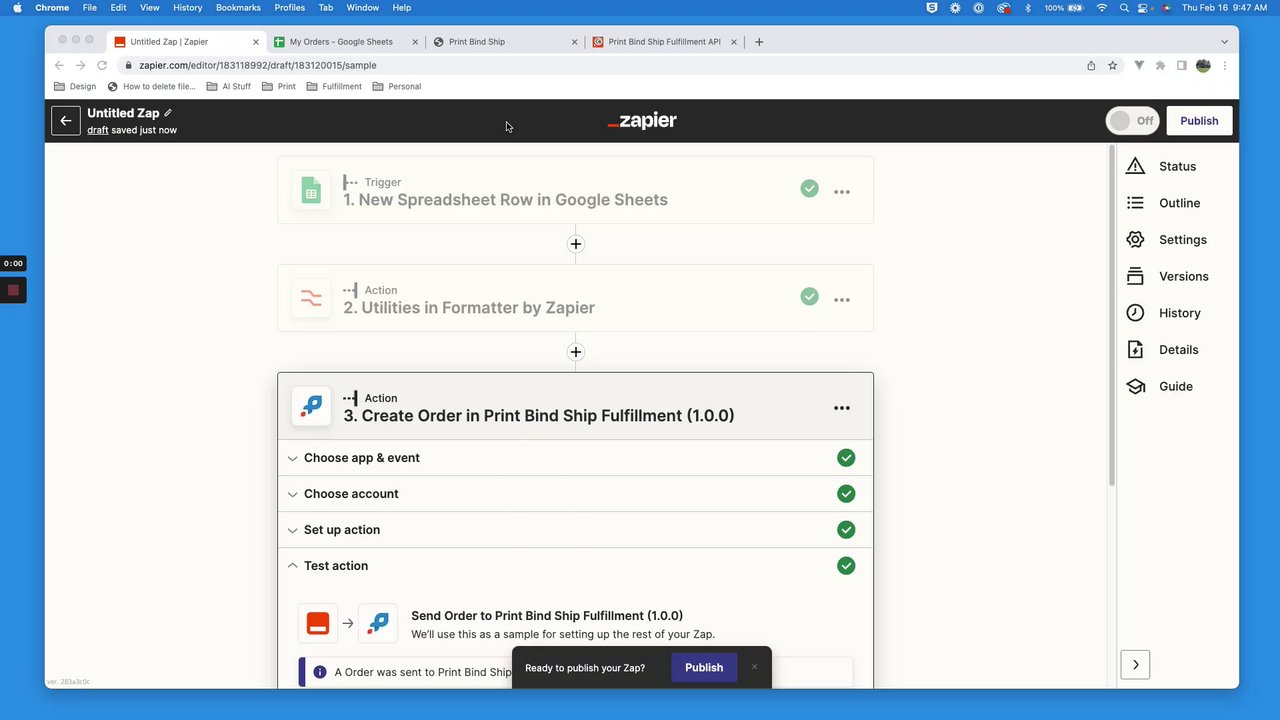Click the draft link under Zap title
The width and height of the screenshot is (1280, 720).
(x=97, y=130)
